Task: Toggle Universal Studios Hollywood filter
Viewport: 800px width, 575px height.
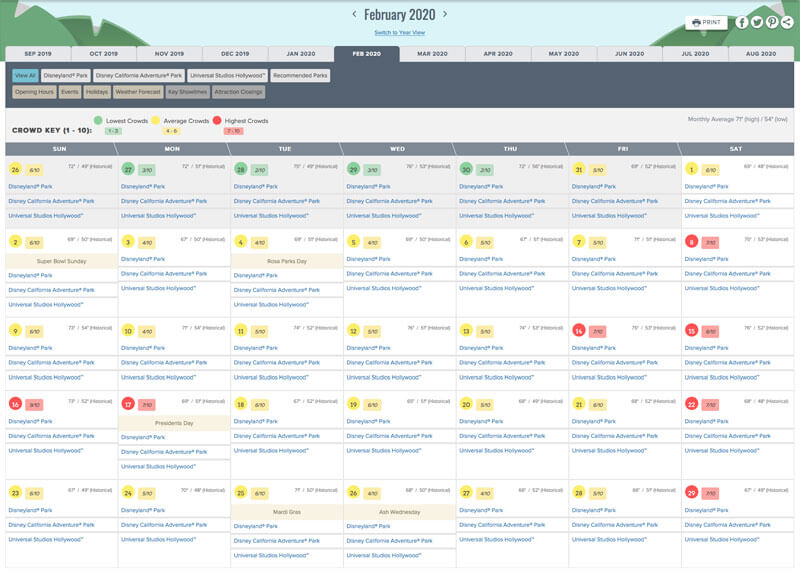Action: tap(228, 76)
